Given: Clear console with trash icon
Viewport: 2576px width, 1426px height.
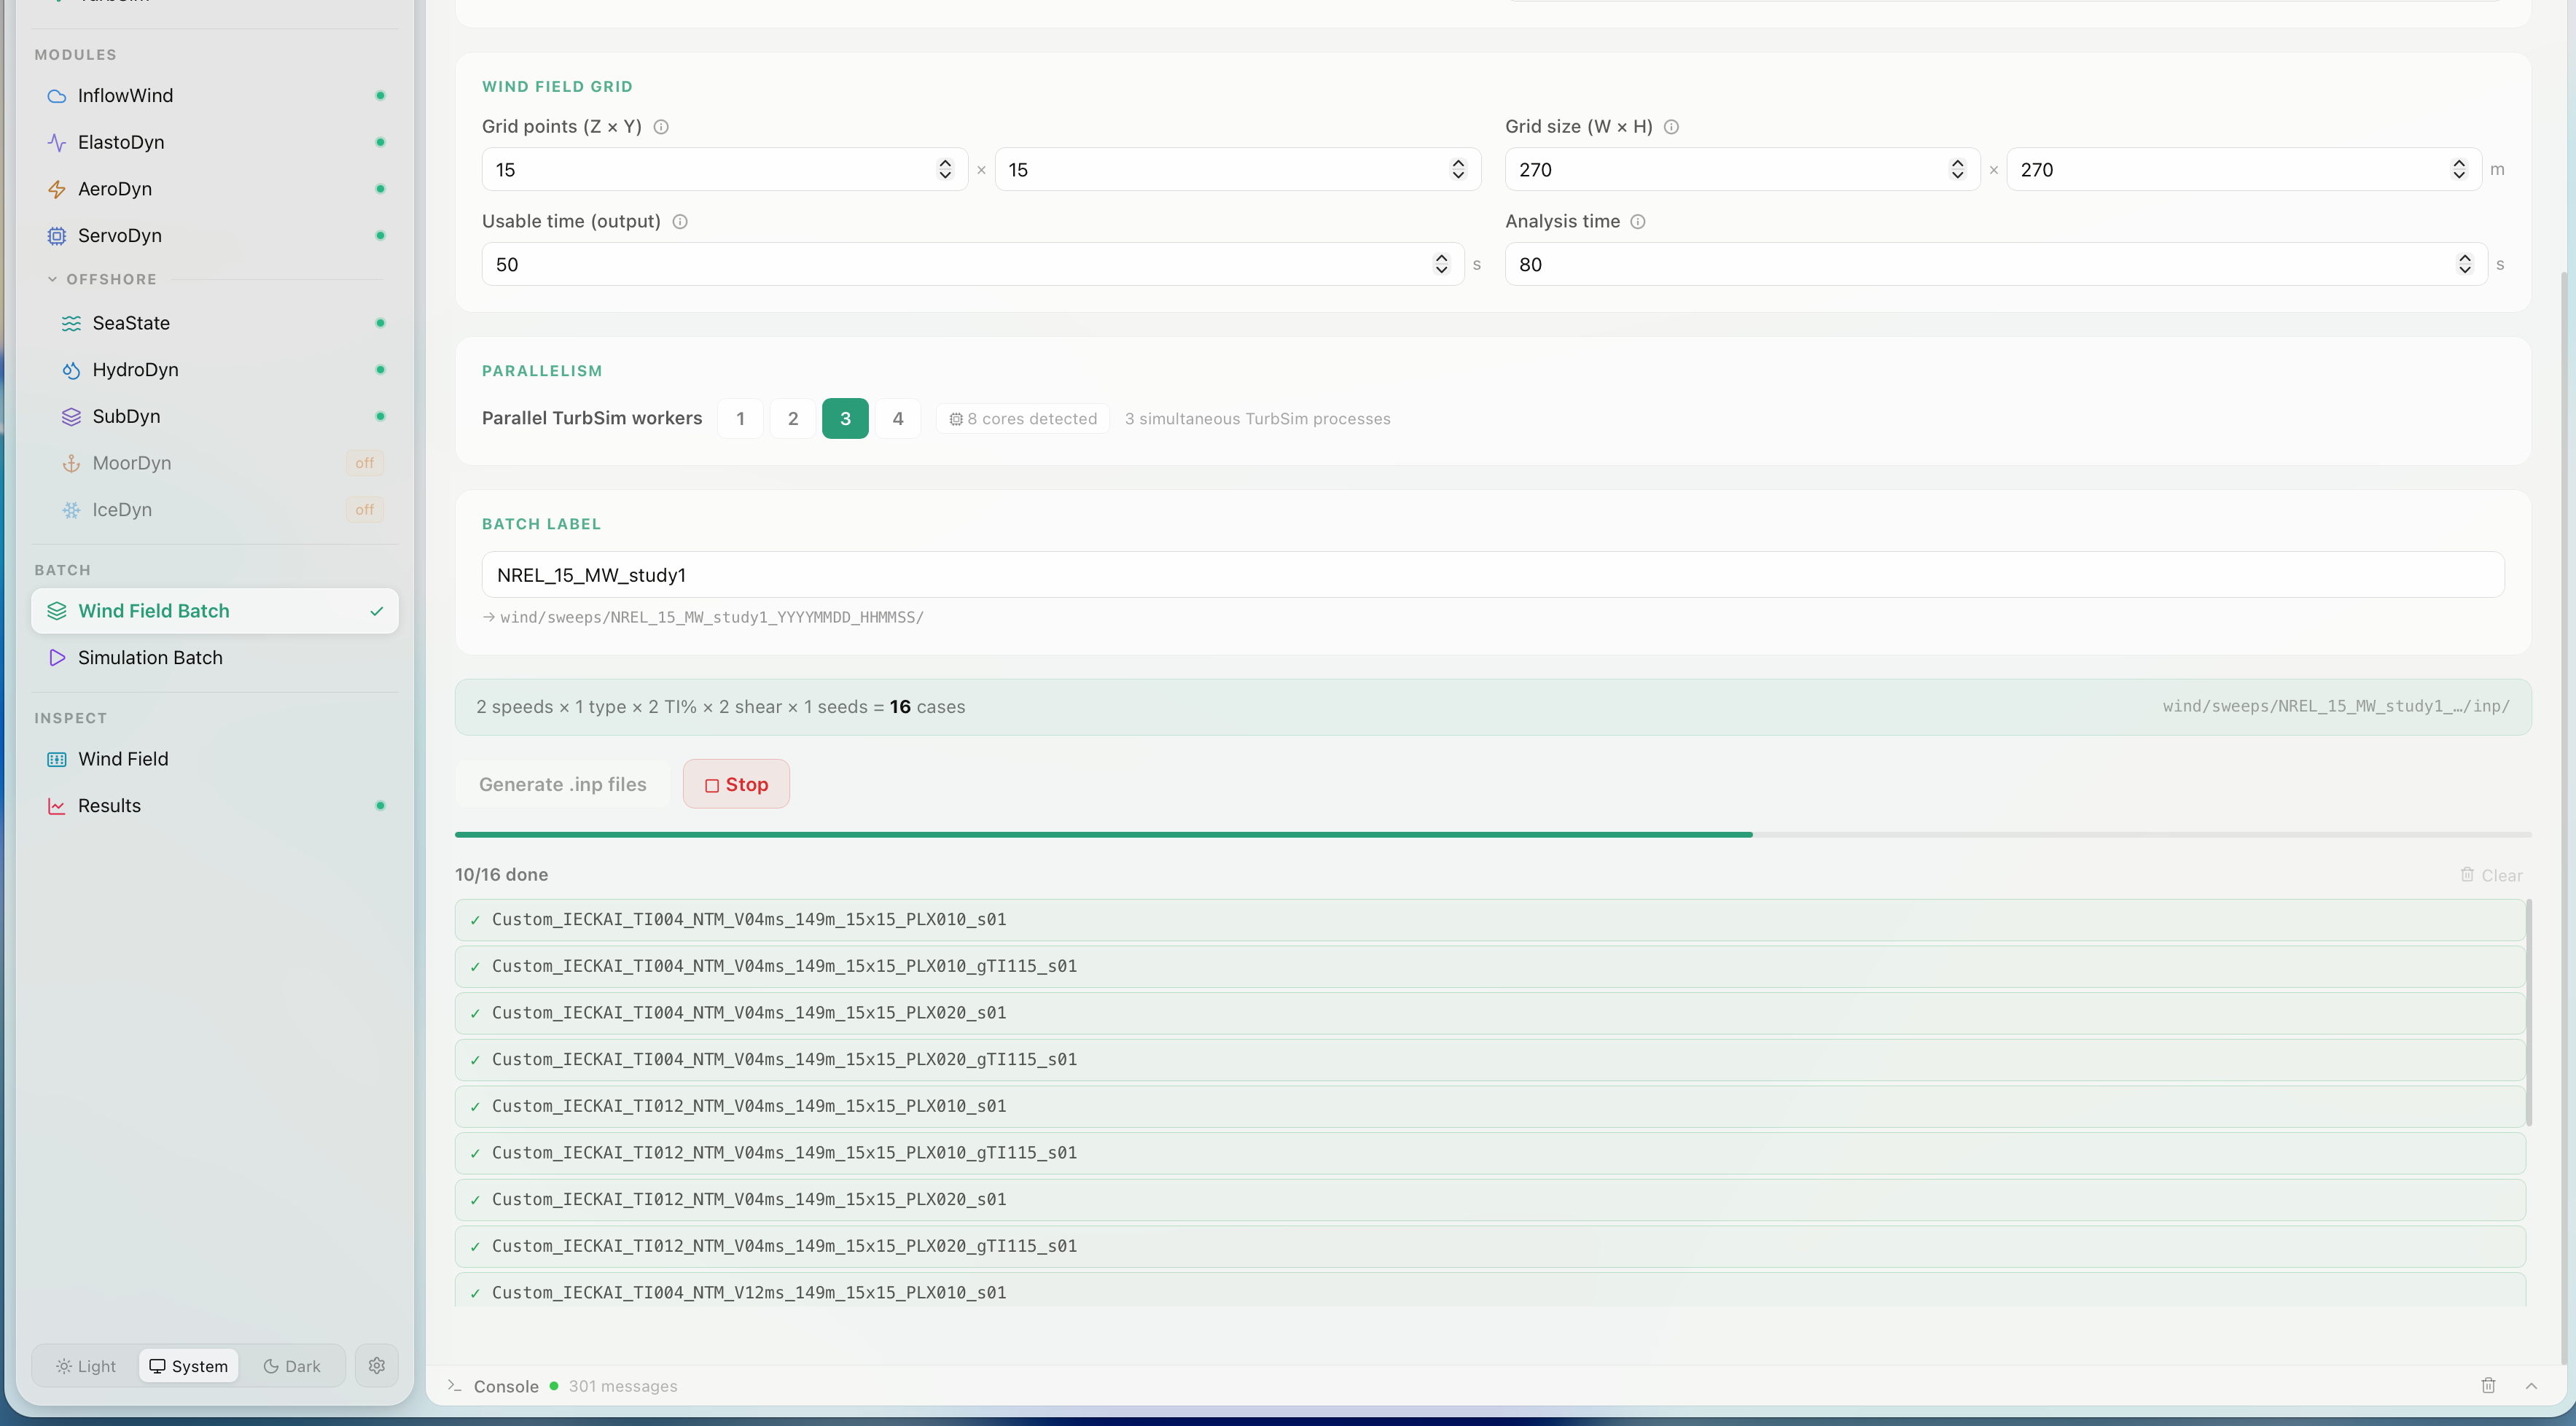Looking at the screenshot, I should tap(2488, 1386).
